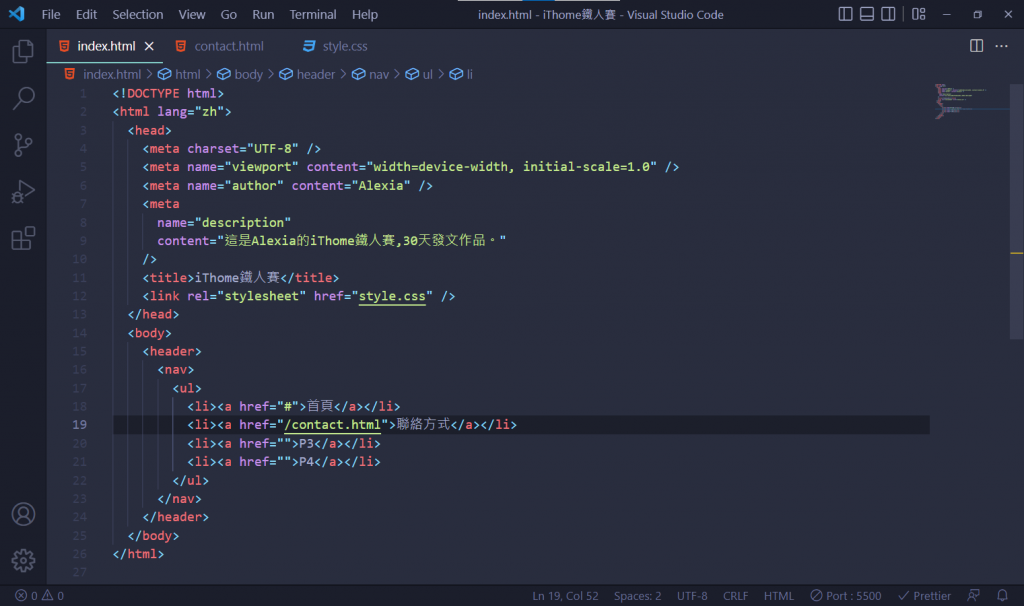Switch to the contact.html tab
Image resolution: width=1024 pixels, height=606 pixels.
[x=229, y=46]
